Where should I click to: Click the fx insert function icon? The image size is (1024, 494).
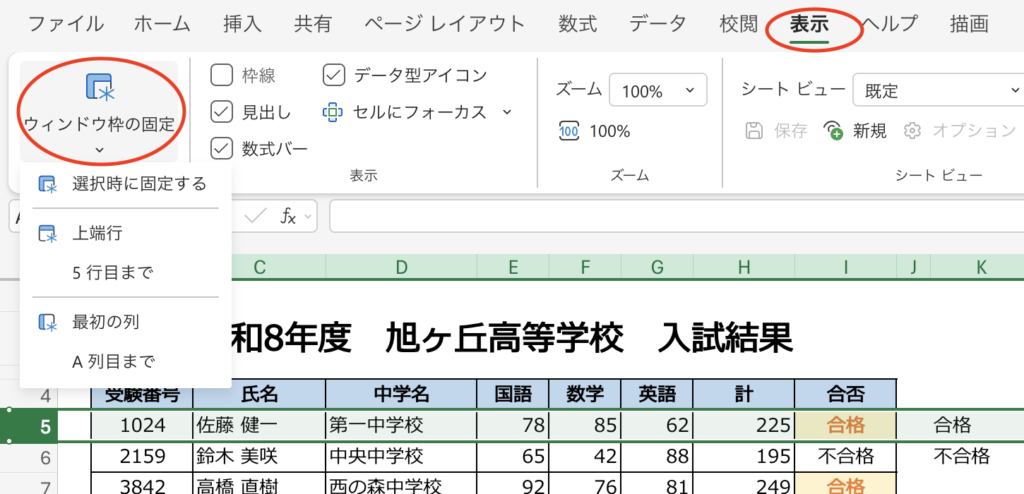coord(288,215)
